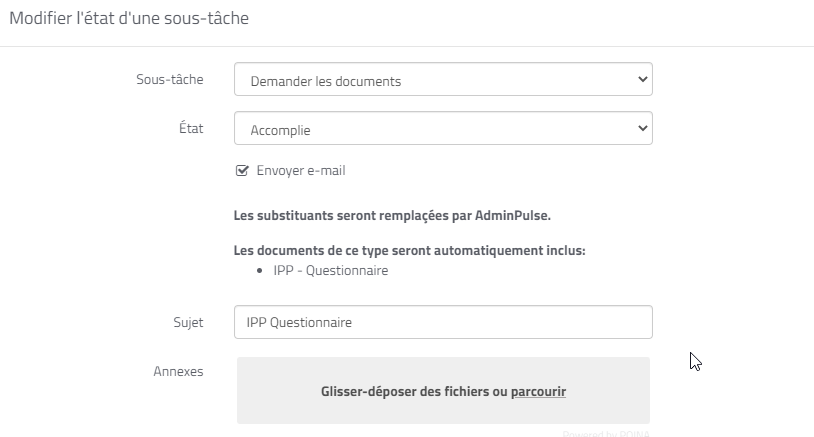Click the "État" field label

coord(189,128)
